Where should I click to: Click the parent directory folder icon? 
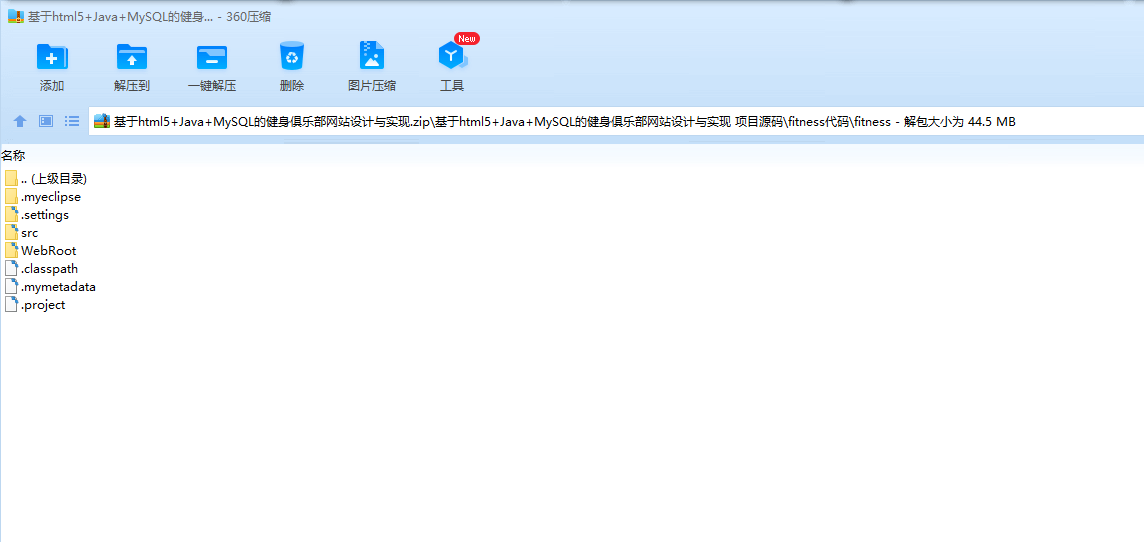tap(11, 179)
